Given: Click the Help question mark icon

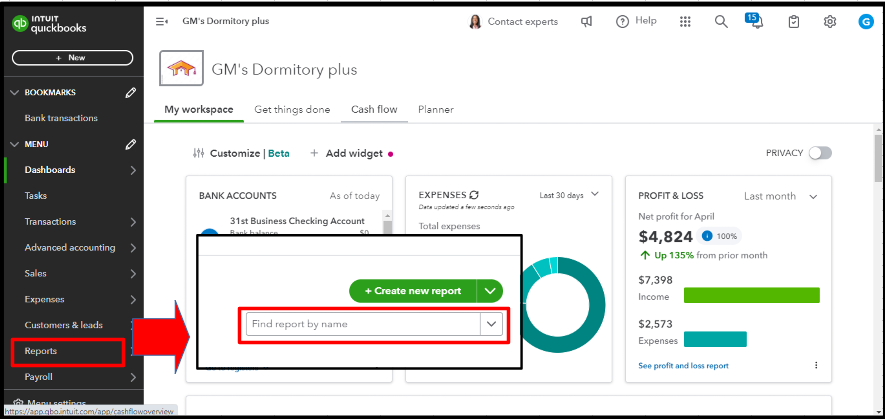Looking at the screenshot, I should tap(622, 21).
